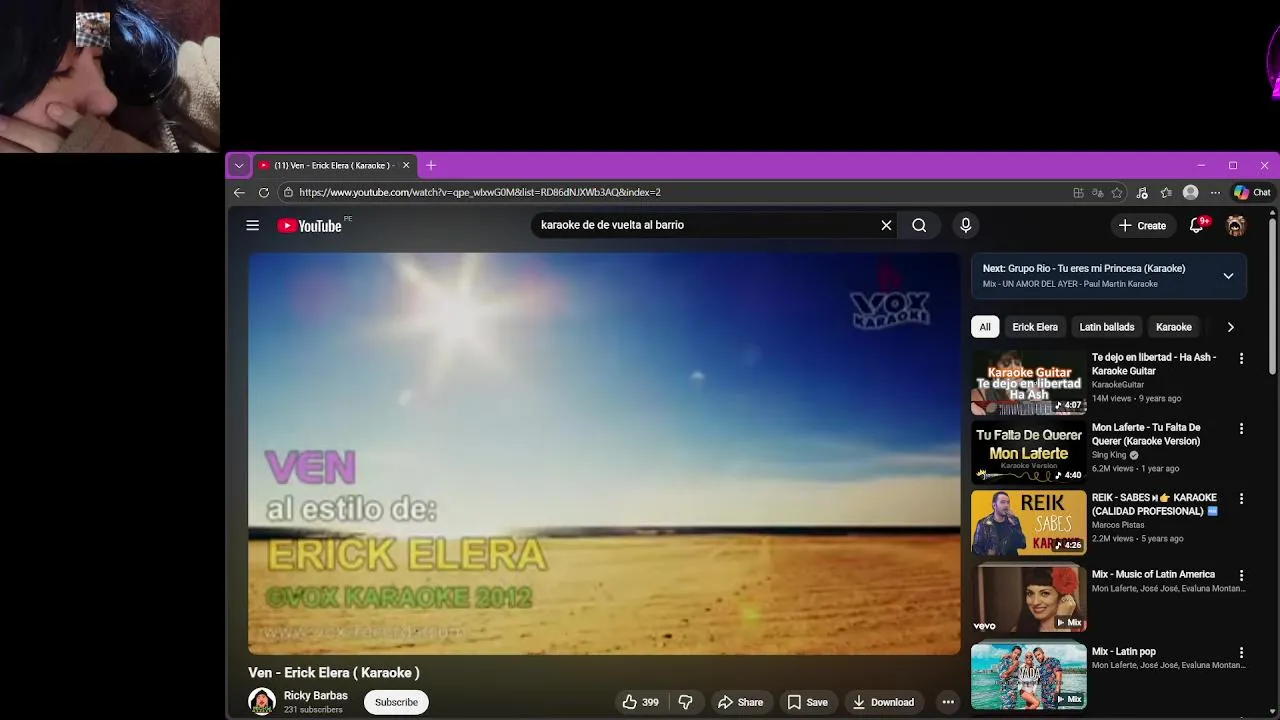Click the Create button

point(1142,225)
